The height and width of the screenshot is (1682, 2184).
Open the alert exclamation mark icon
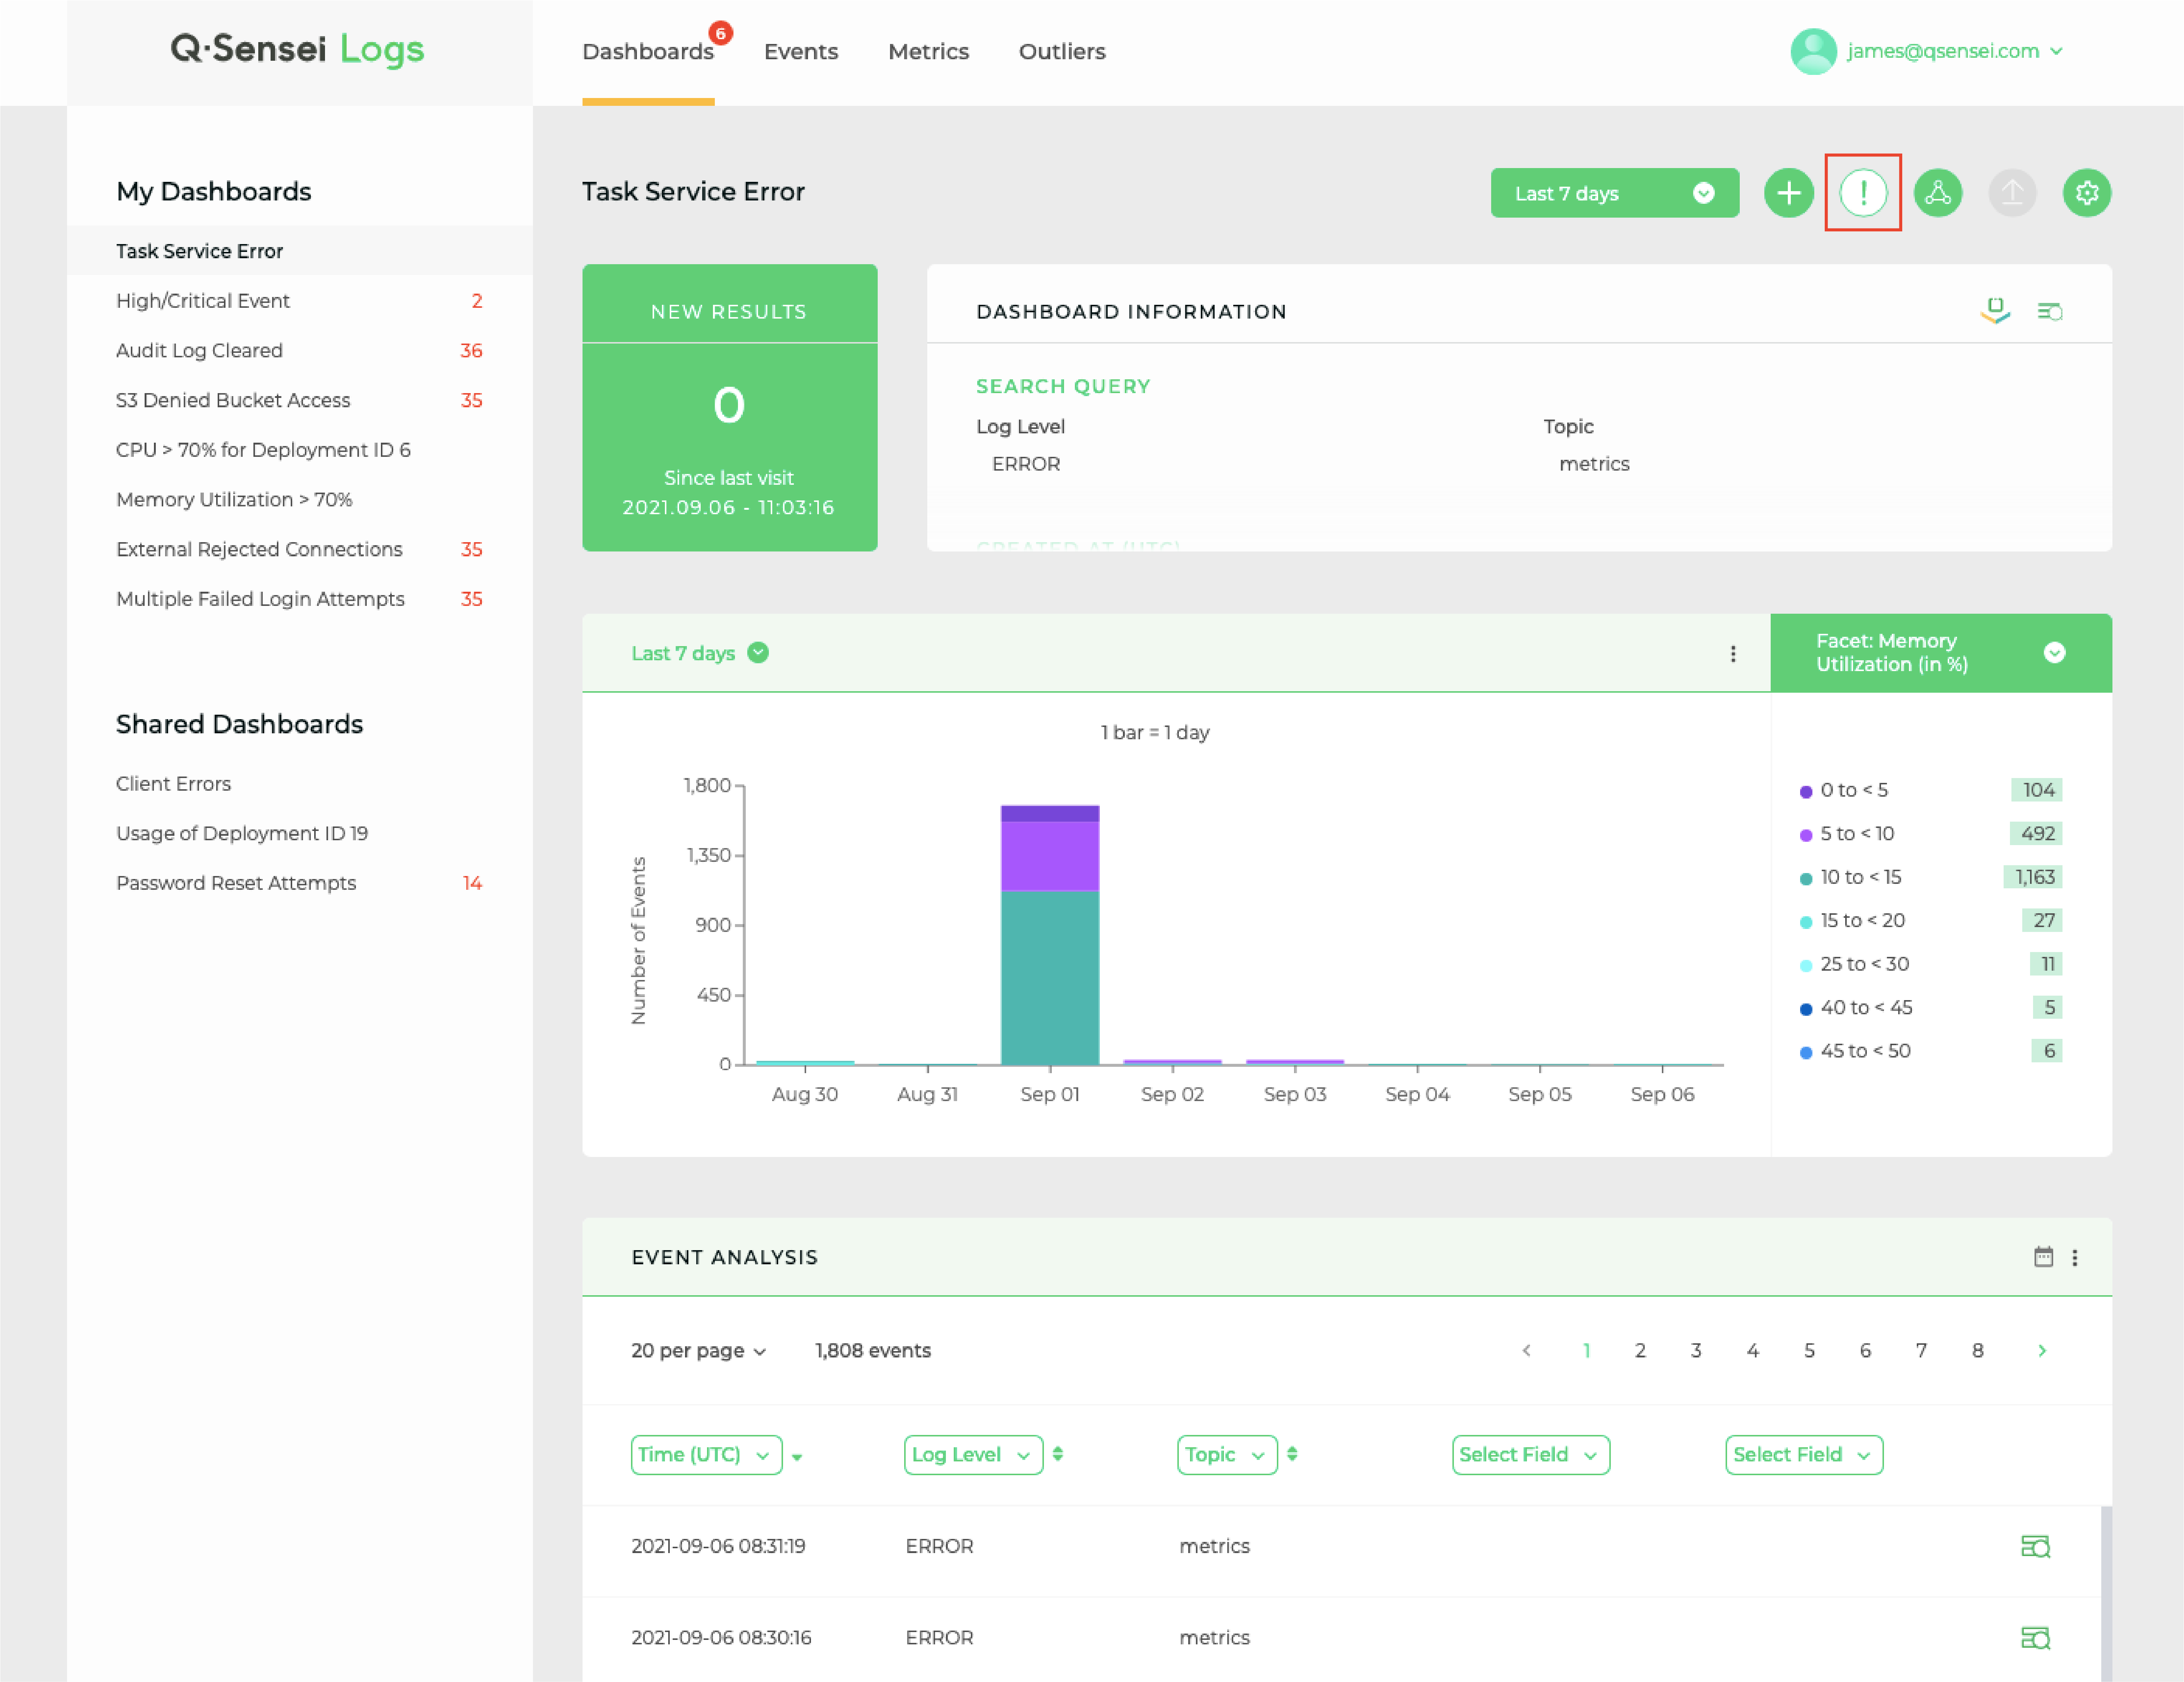(x=1863, y=193)
